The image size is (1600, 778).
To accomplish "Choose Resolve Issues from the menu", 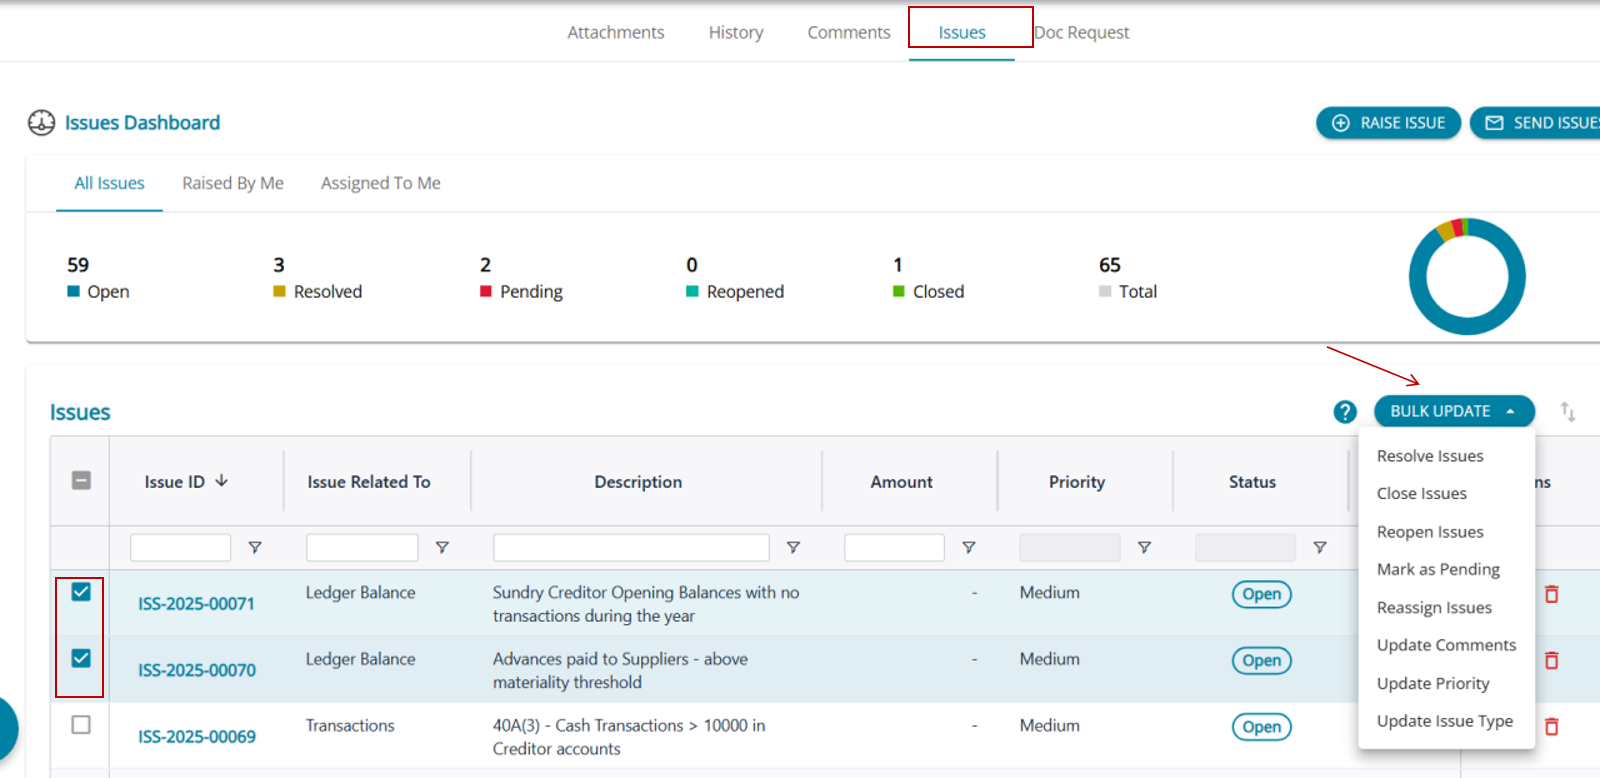I will coord(1429,456).
